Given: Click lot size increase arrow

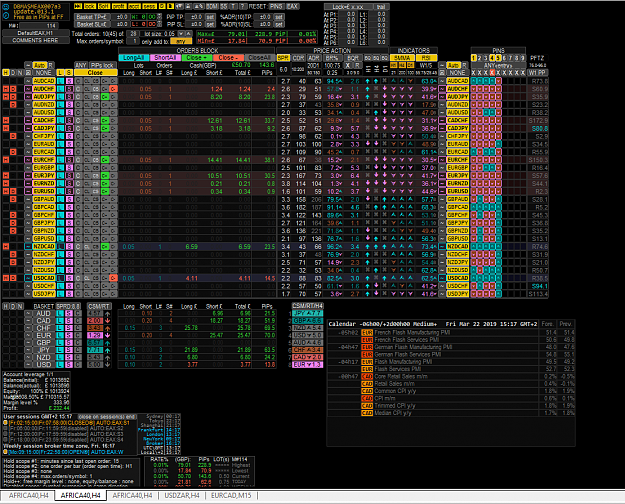Looking at the screenshot, I should click(189, 34).
